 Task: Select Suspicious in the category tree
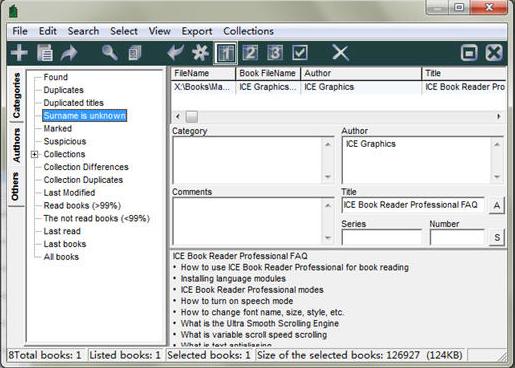click(65, 141)
